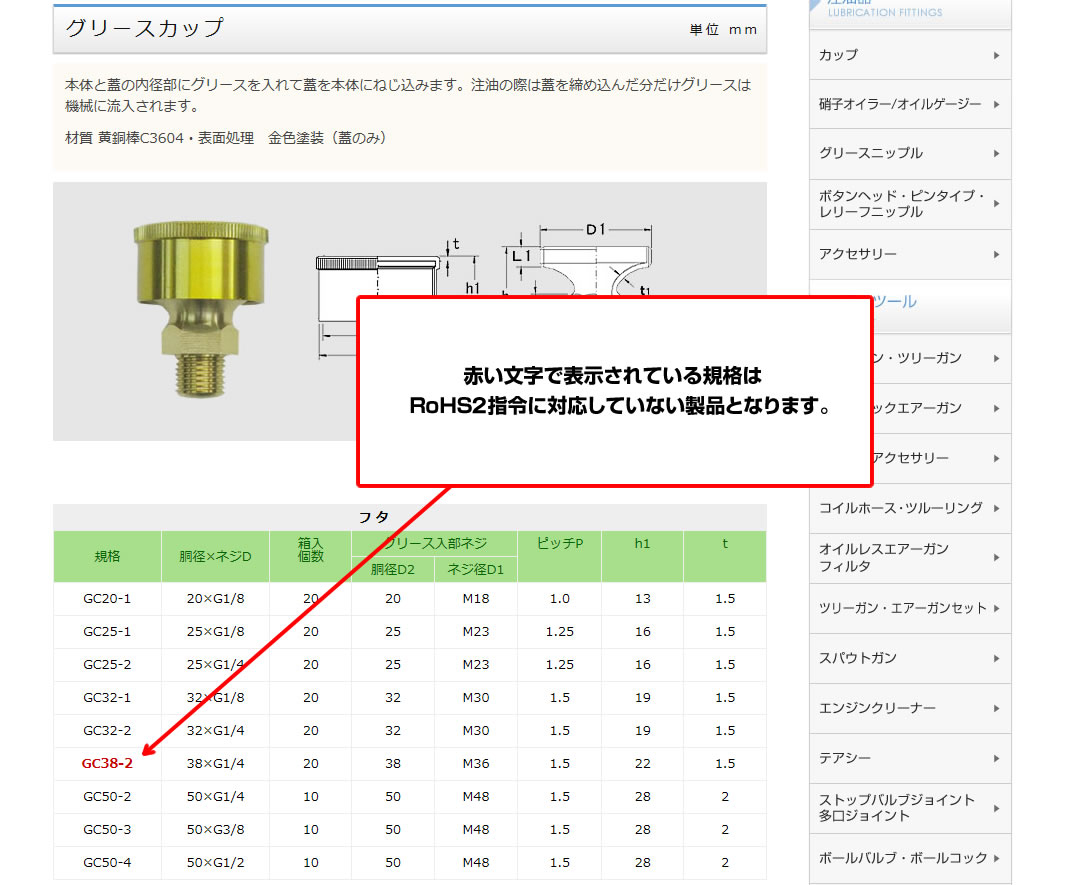Image resolution: width=1073 pixels, height=885 pixels.
Task: Click the 胴径D2 column header
Action: coord(393,569)
